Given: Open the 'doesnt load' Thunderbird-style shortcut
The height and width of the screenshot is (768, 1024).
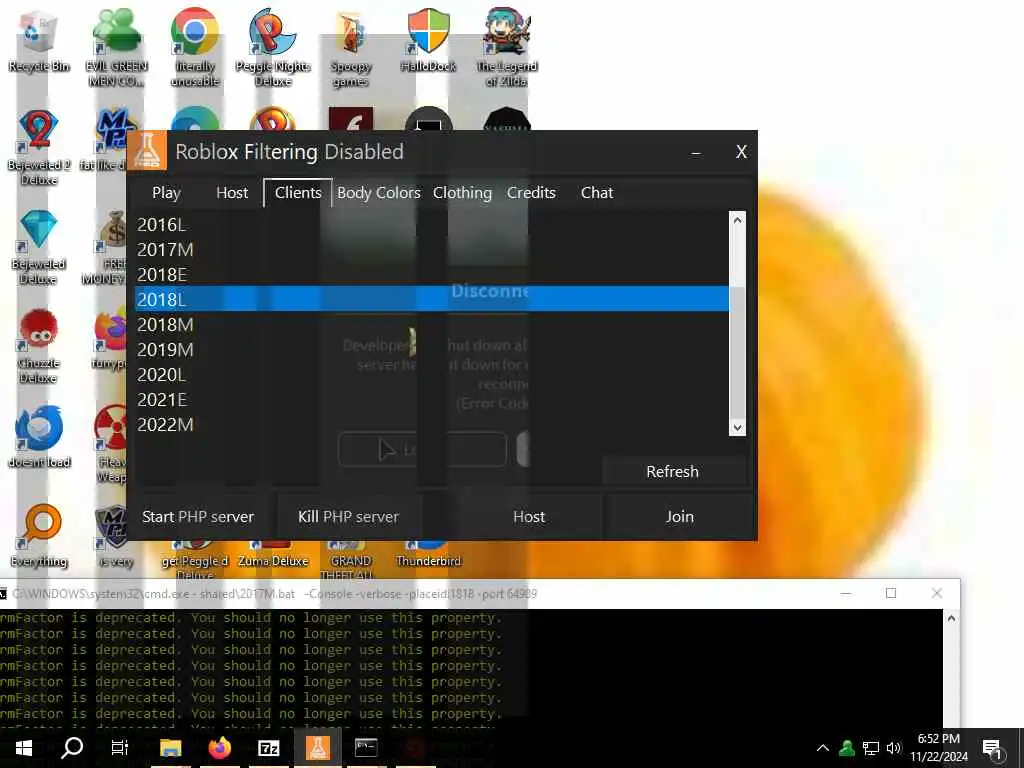Looking at the screenshot, I should pyautogui.click(x=39, y=436).
